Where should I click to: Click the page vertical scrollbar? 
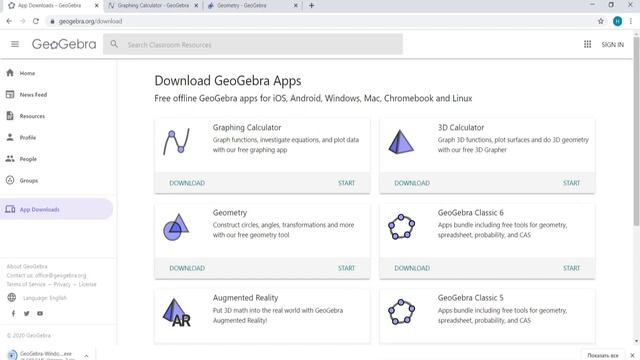[636, 131]
